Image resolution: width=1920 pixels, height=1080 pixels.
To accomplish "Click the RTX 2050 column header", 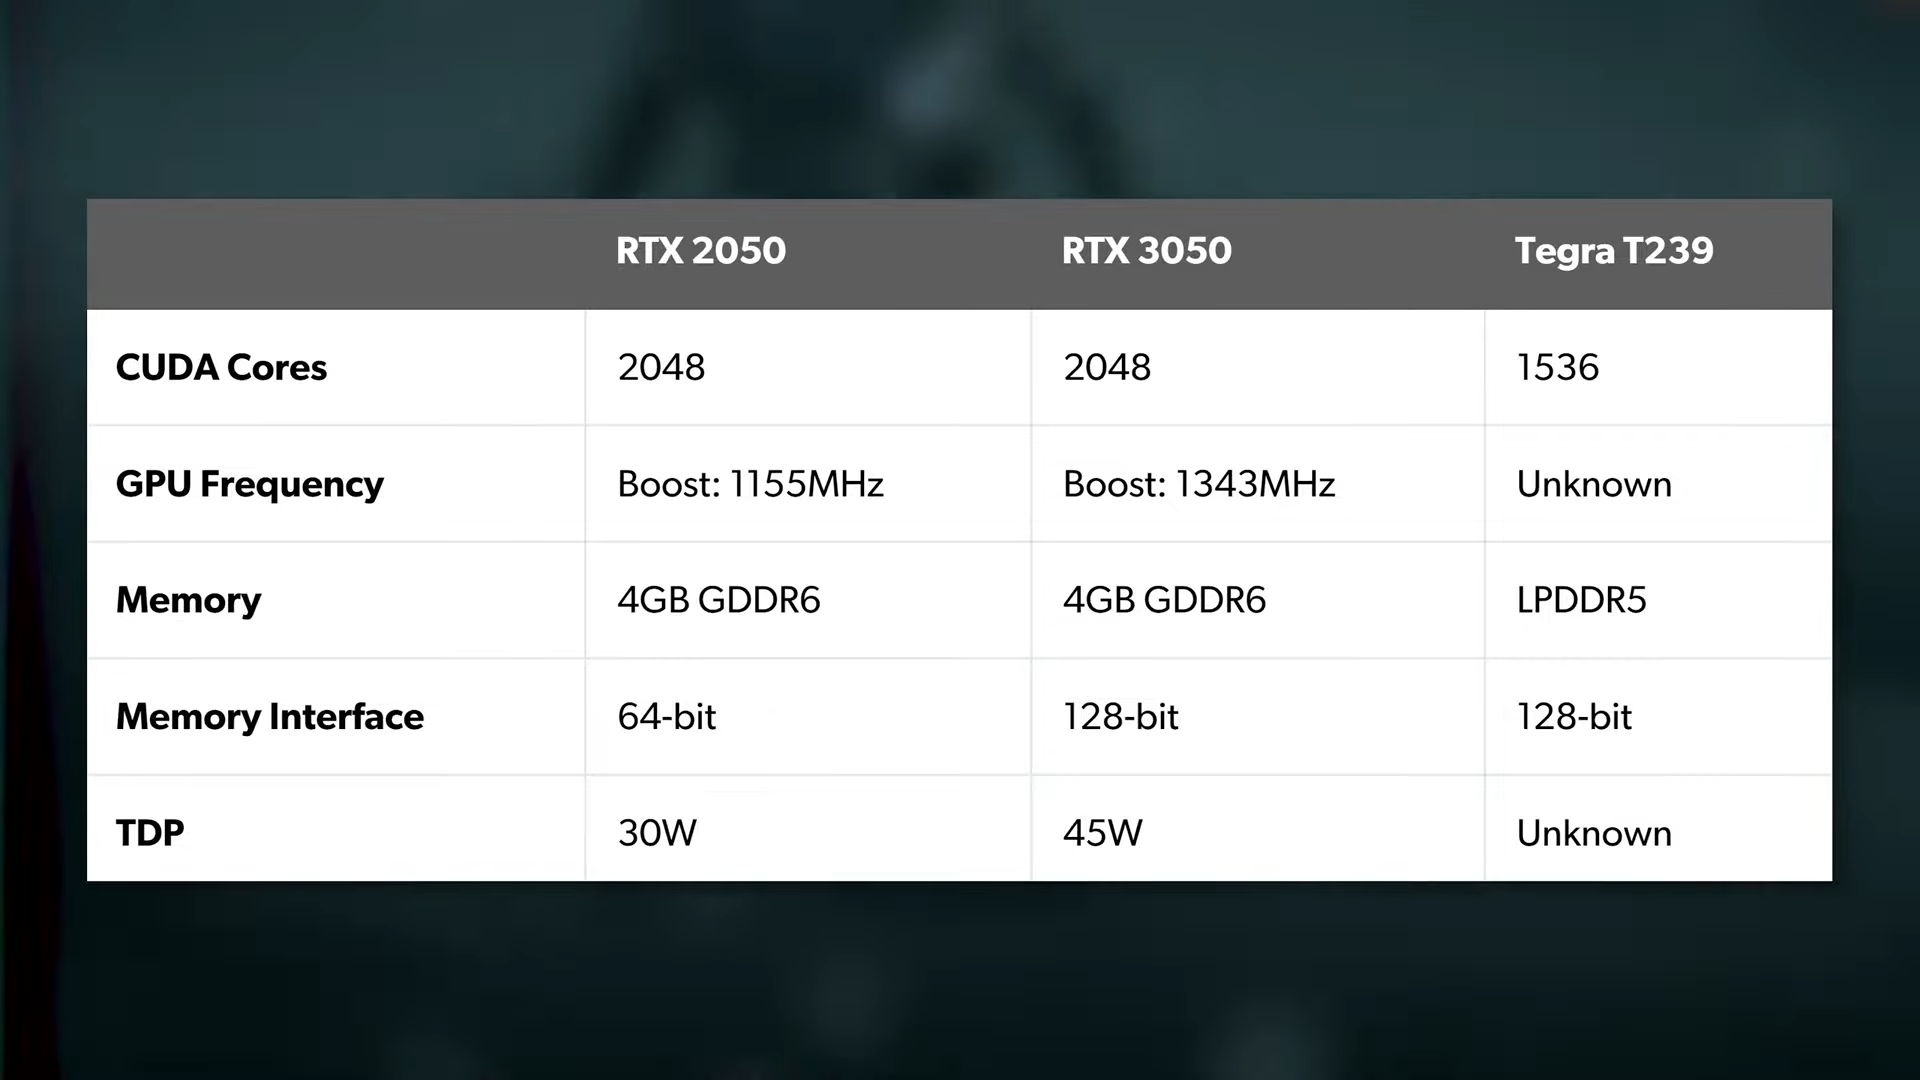I will coord(701,251).
